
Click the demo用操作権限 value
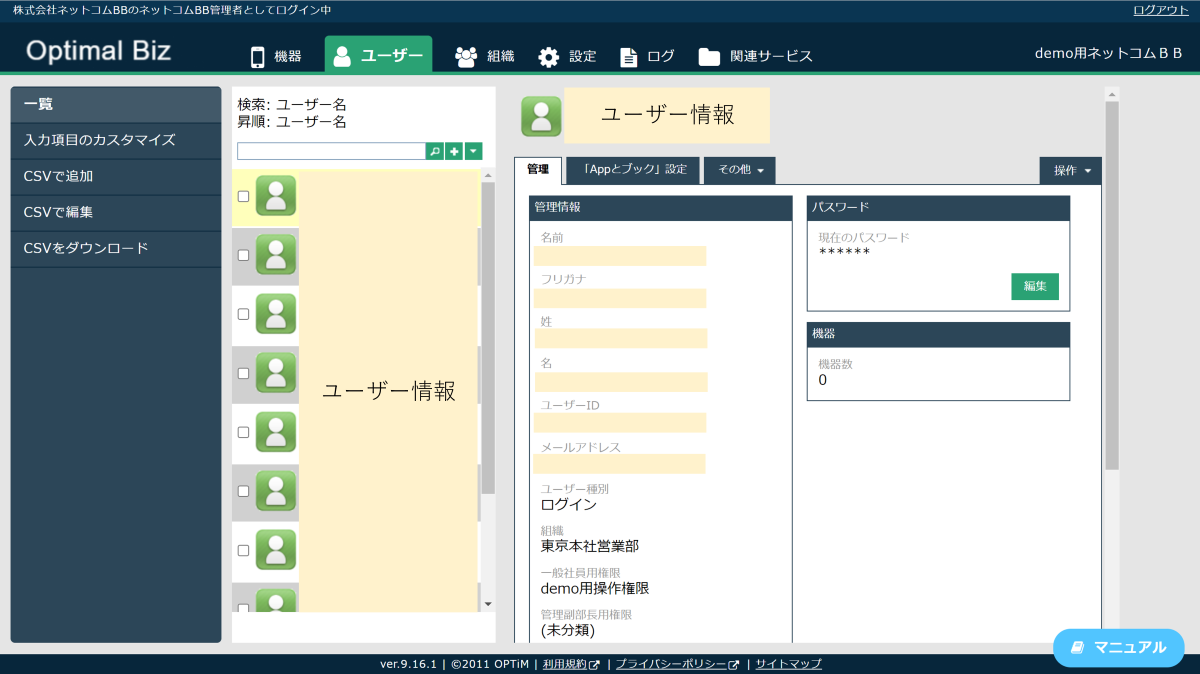click(x=595, y=588)
